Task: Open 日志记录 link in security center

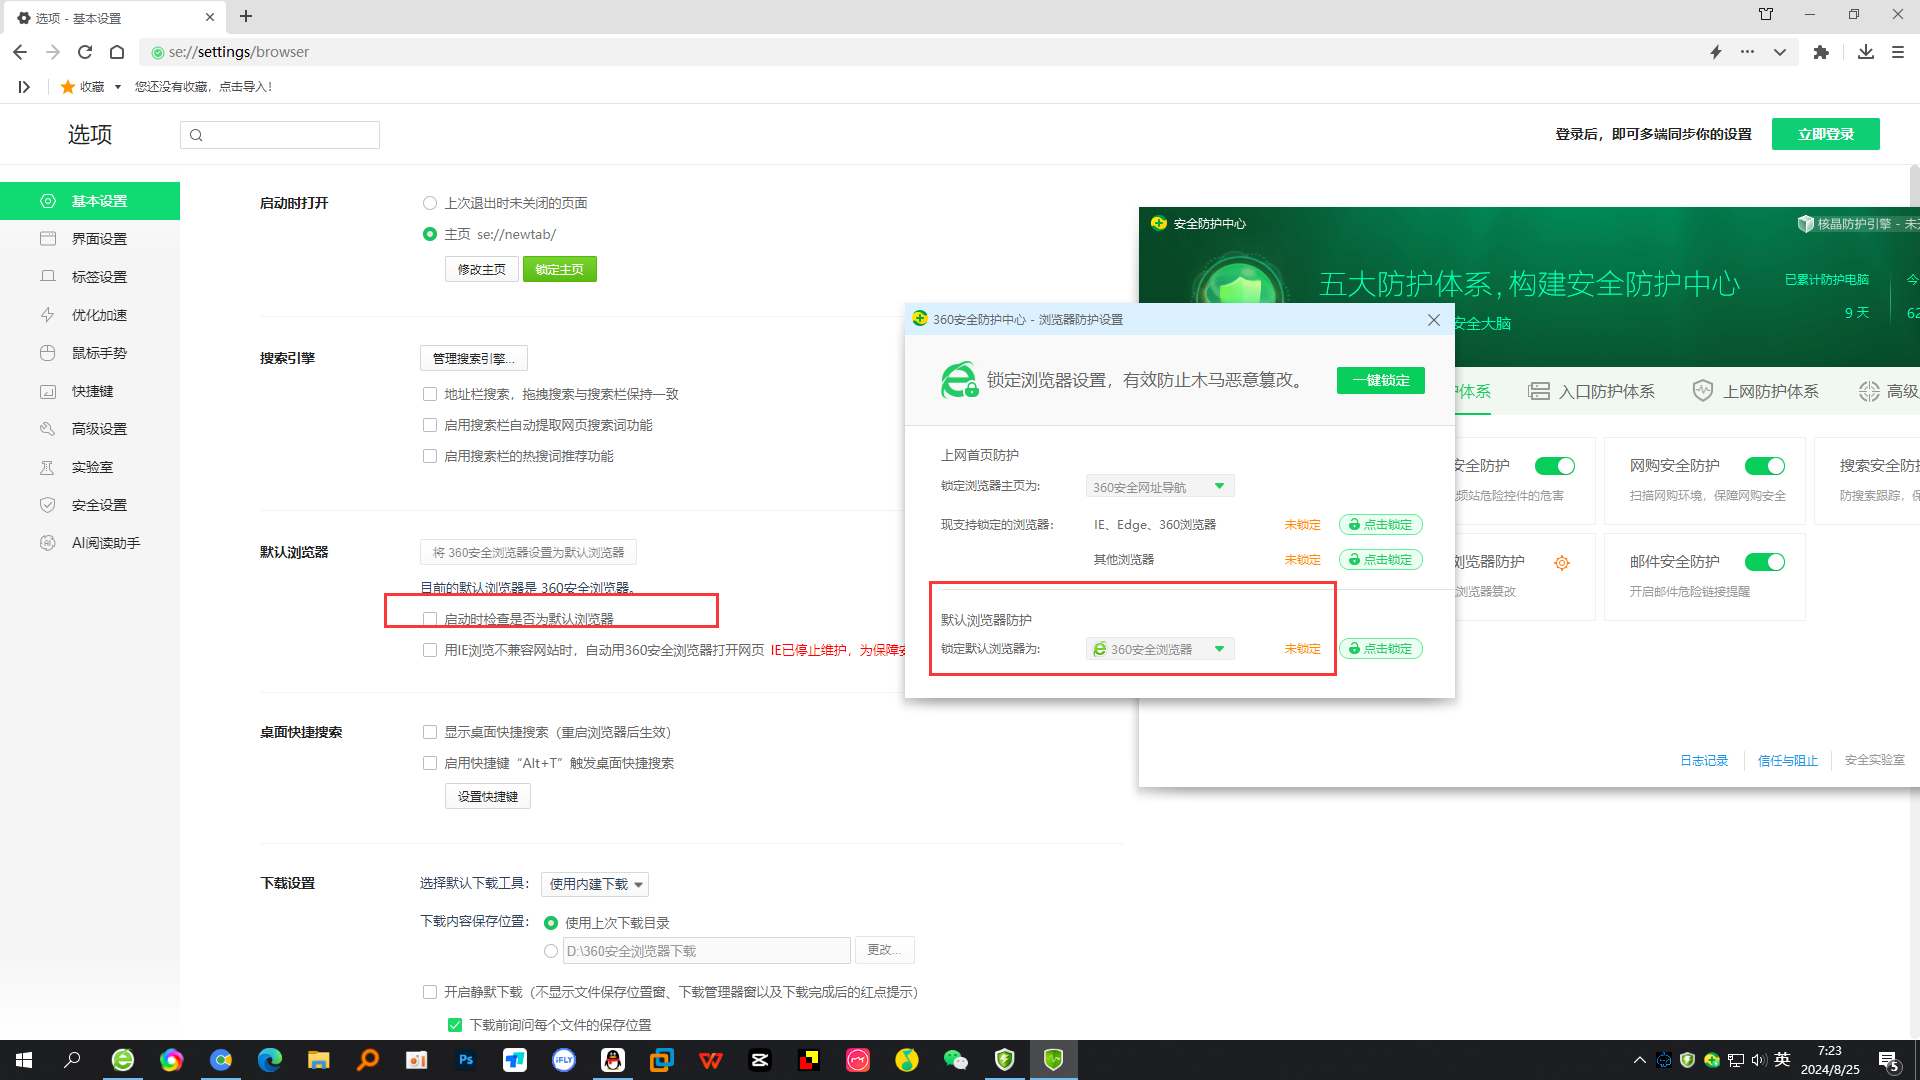Action: point(1704,760)
